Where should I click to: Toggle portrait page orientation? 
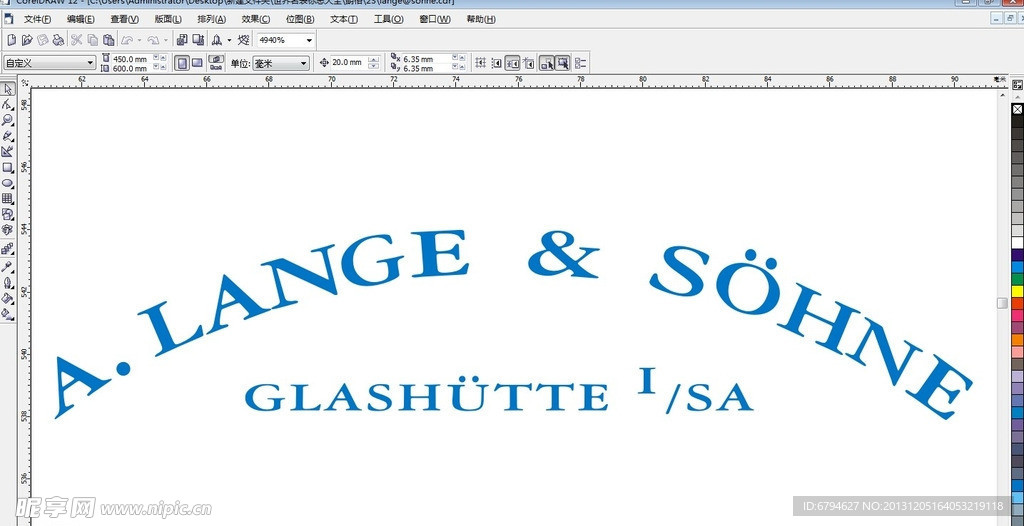point(182,63)
